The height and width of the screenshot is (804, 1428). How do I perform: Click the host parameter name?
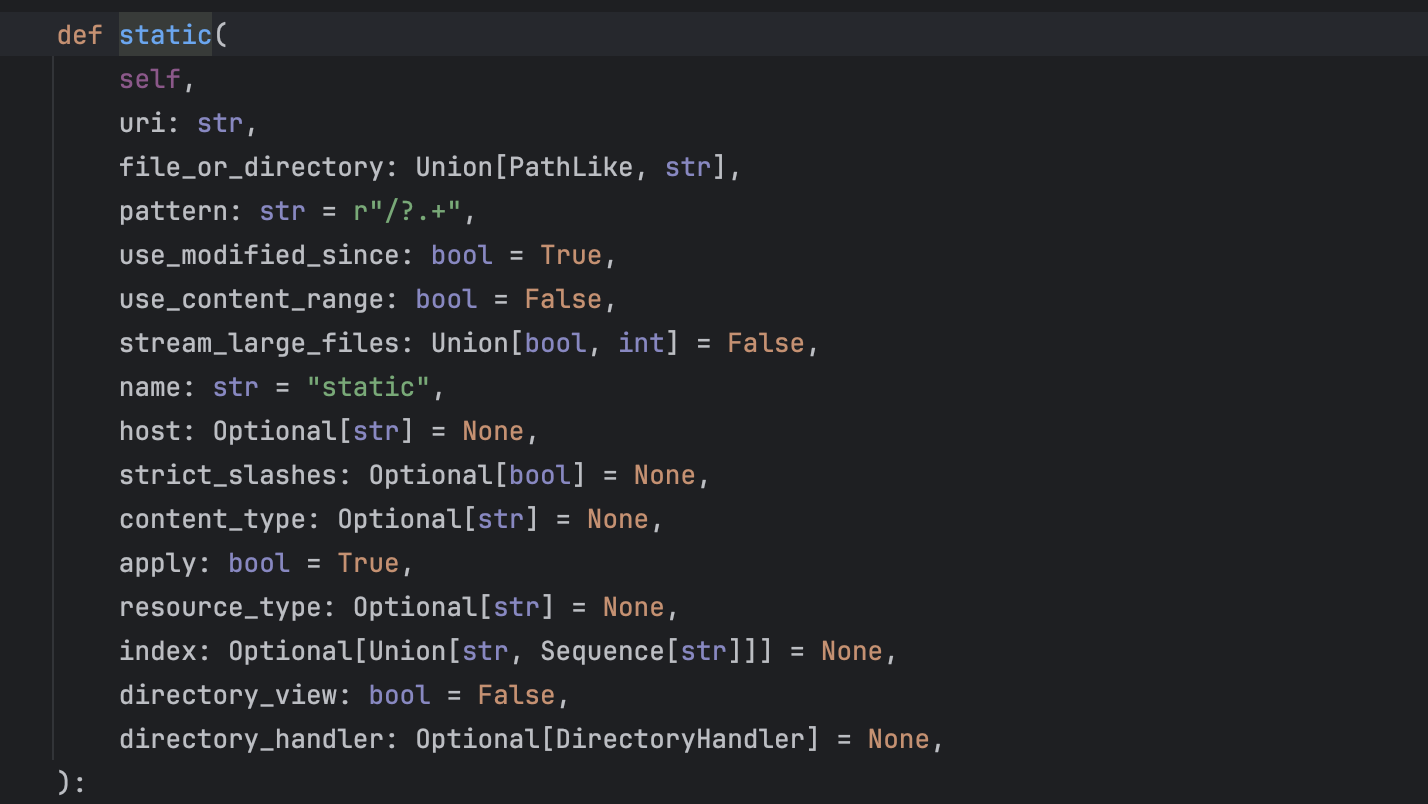click(150, 431)
